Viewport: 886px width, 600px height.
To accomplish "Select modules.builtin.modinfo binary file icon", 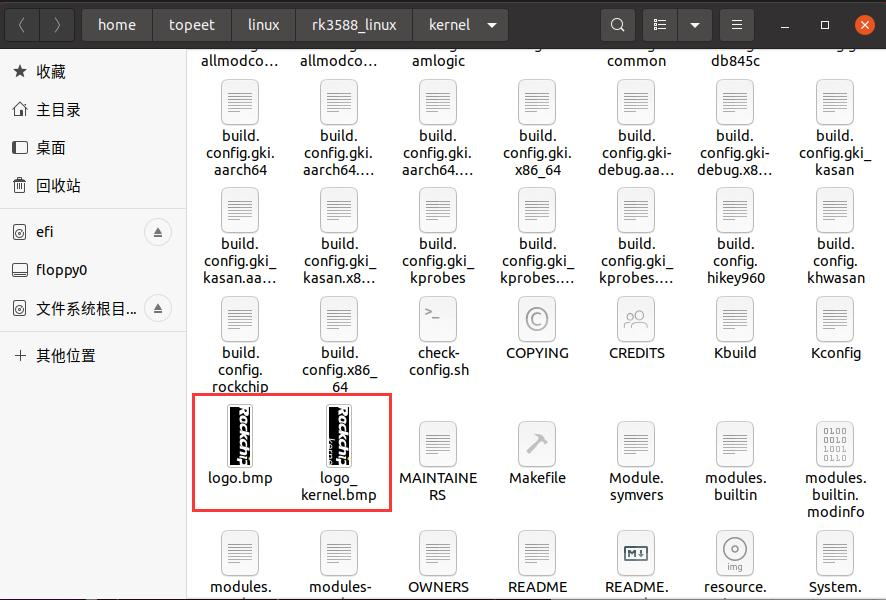I will click(x=835, y=444).
